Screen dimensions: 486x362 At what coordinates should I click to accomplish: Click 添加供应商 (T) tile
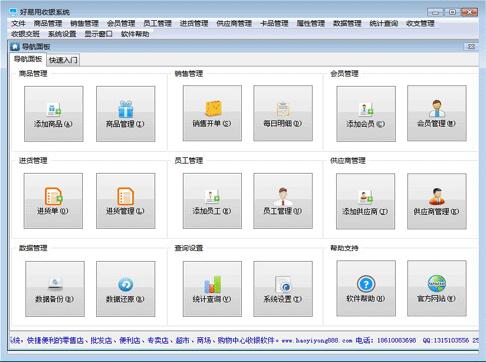[365, 201]
